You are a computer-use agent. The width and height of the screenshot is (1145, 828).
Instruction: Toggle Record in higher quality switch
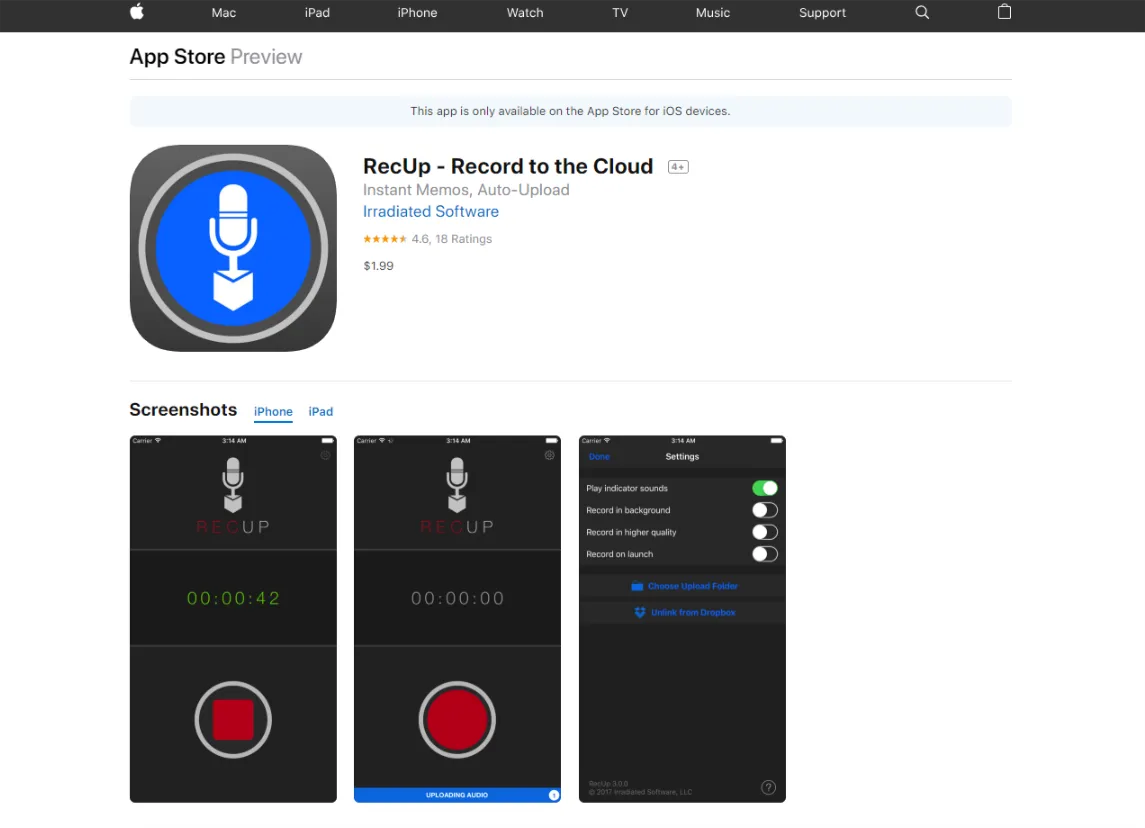[x=765, y=532]
